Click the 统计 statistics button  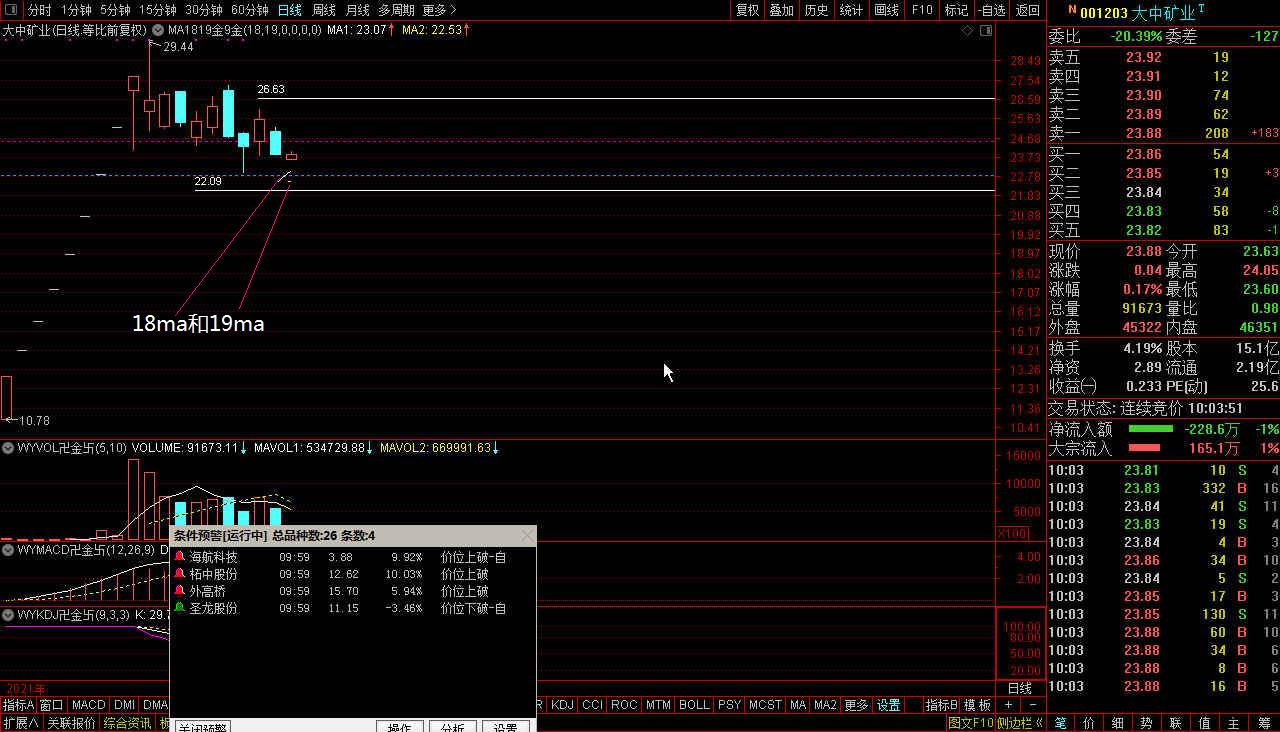tap(851, 10)
